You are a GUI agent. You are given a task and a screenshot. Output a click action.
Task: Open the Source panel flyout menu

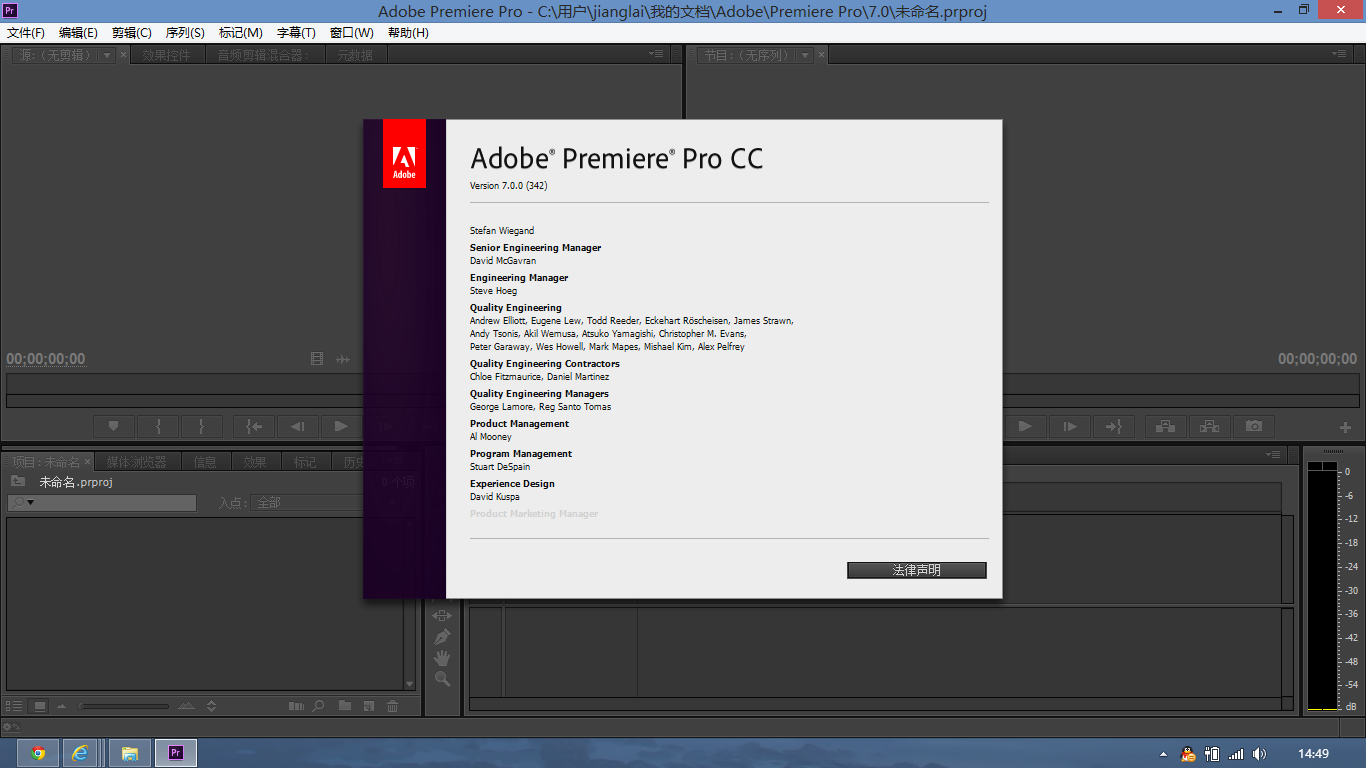point(656,54)
